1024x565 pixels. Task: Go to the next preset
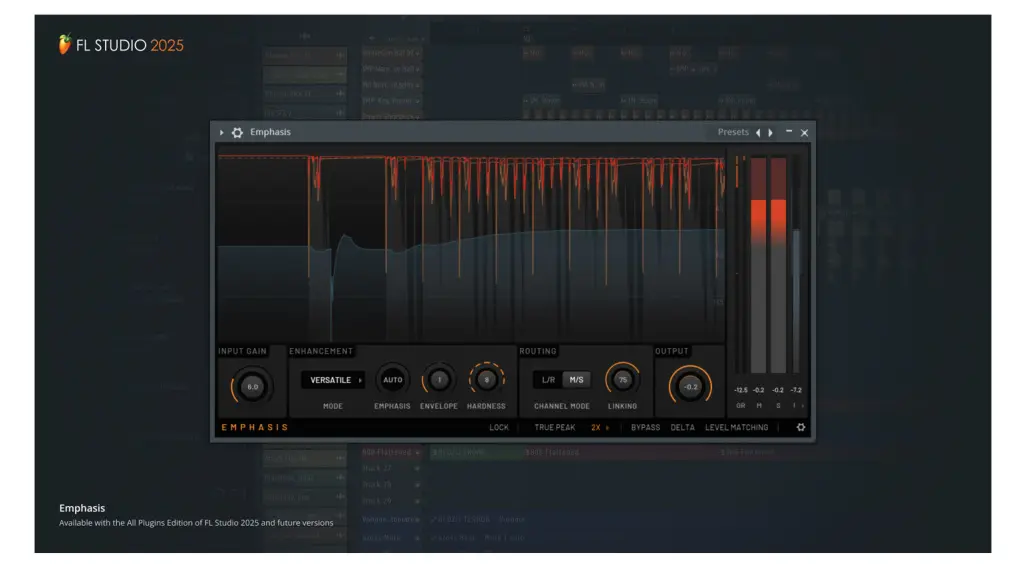coord(770,132)
